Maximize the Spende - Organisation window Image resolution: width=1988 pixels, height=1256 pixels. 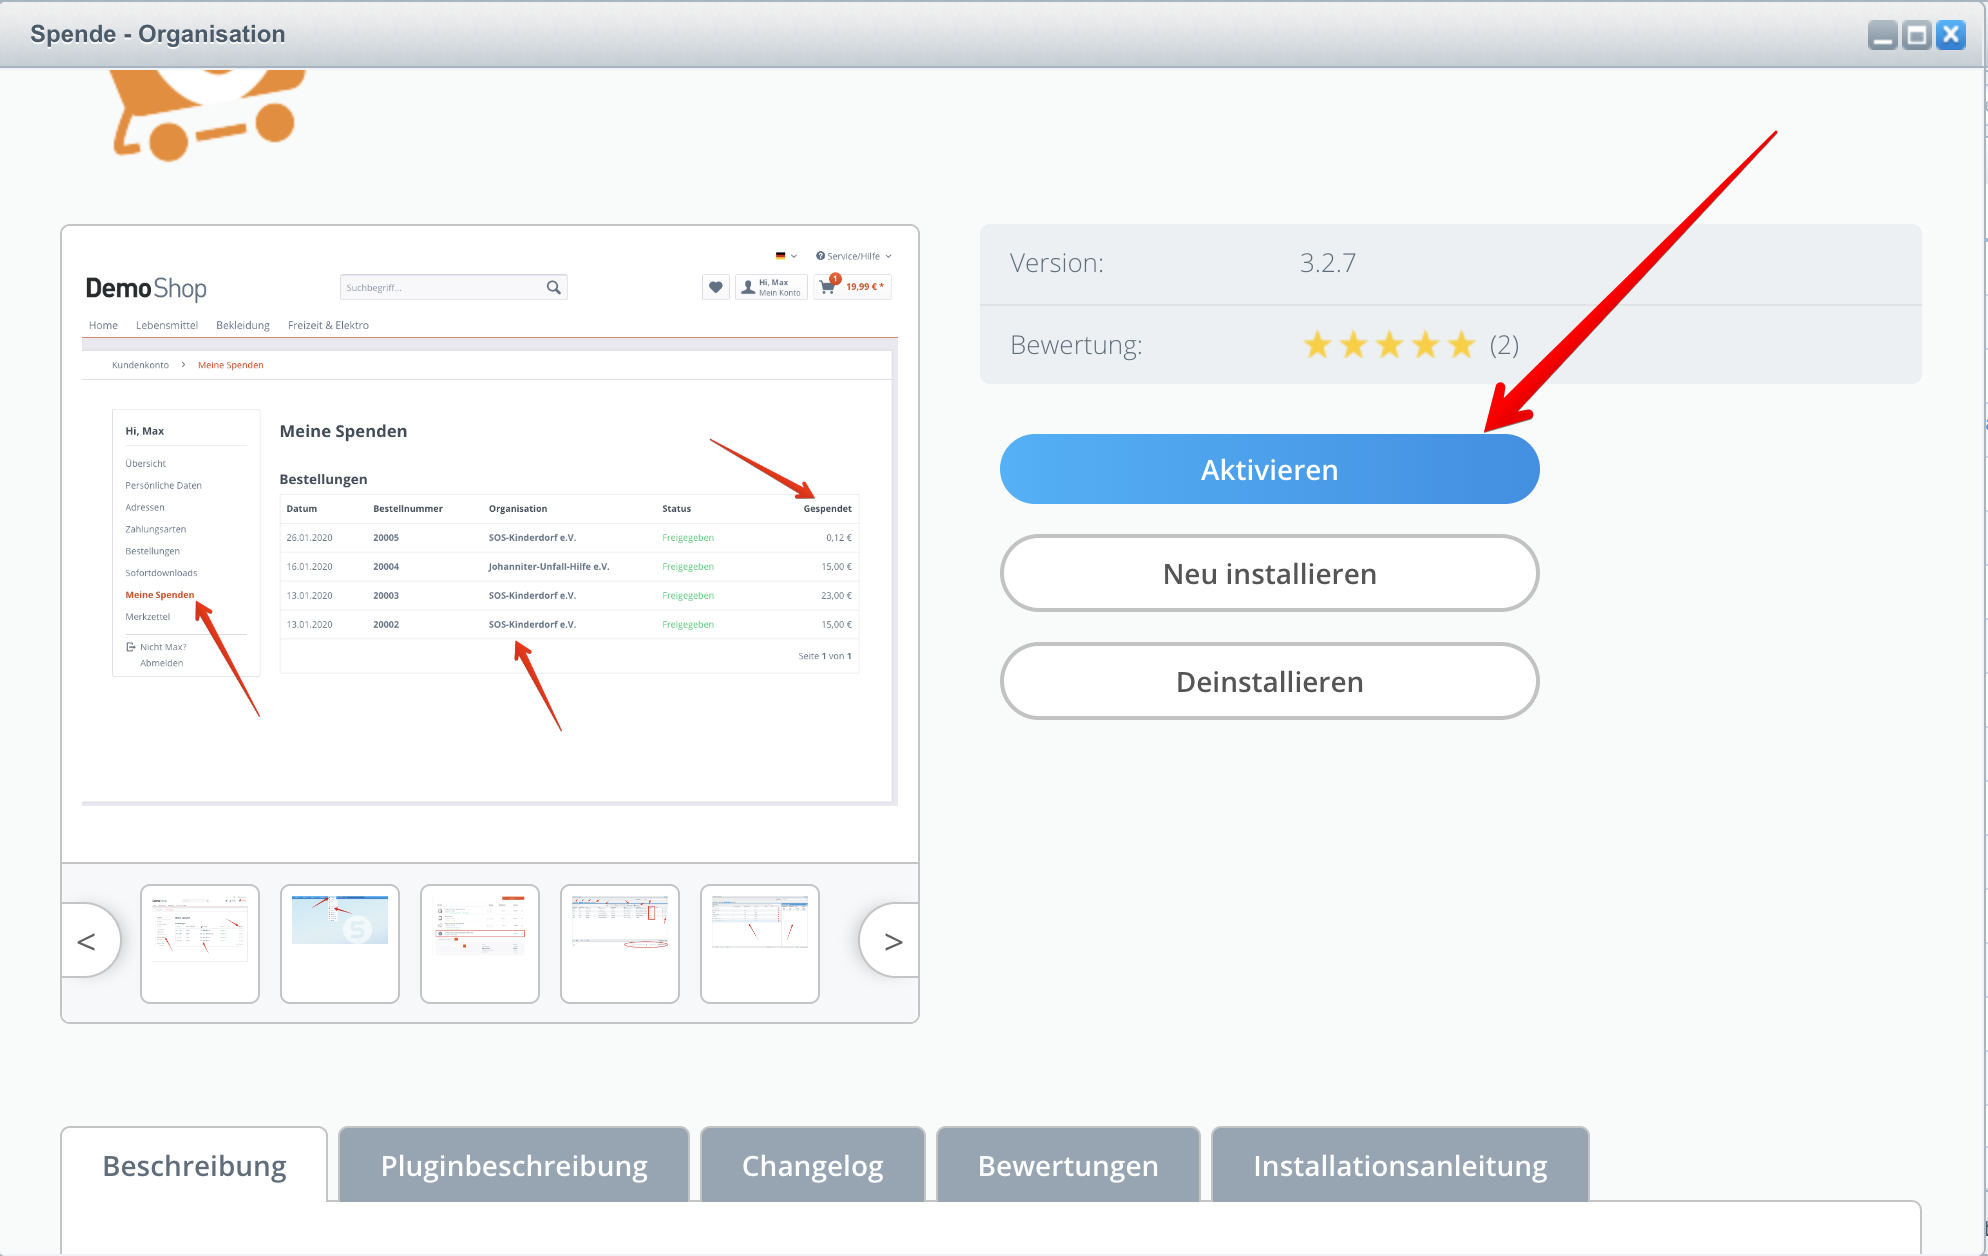(1916, 36)
